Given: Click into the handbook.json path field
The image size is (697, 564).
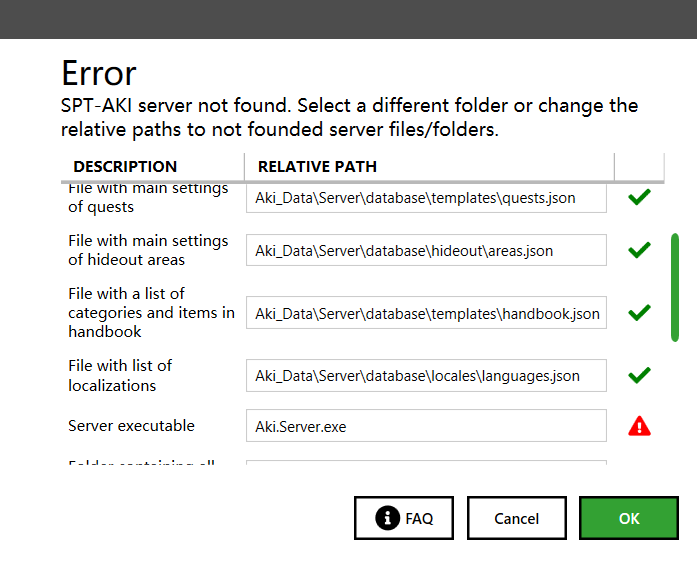Looking at the screenshot, I should point(426,313).
